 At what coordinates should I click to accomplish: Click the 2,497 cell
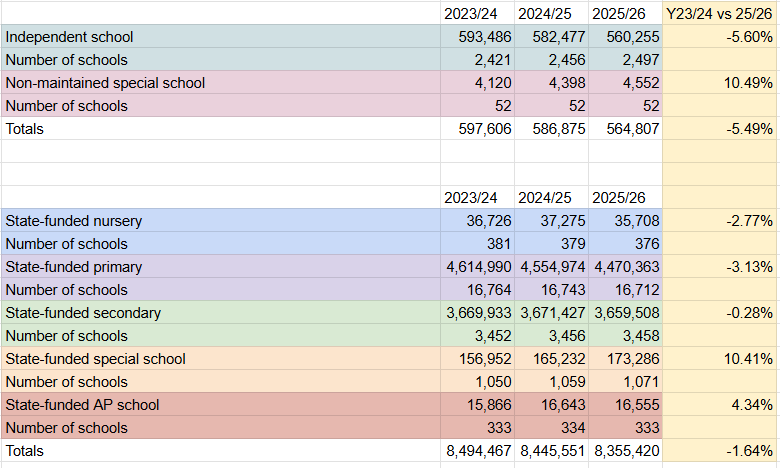point(625,60)
